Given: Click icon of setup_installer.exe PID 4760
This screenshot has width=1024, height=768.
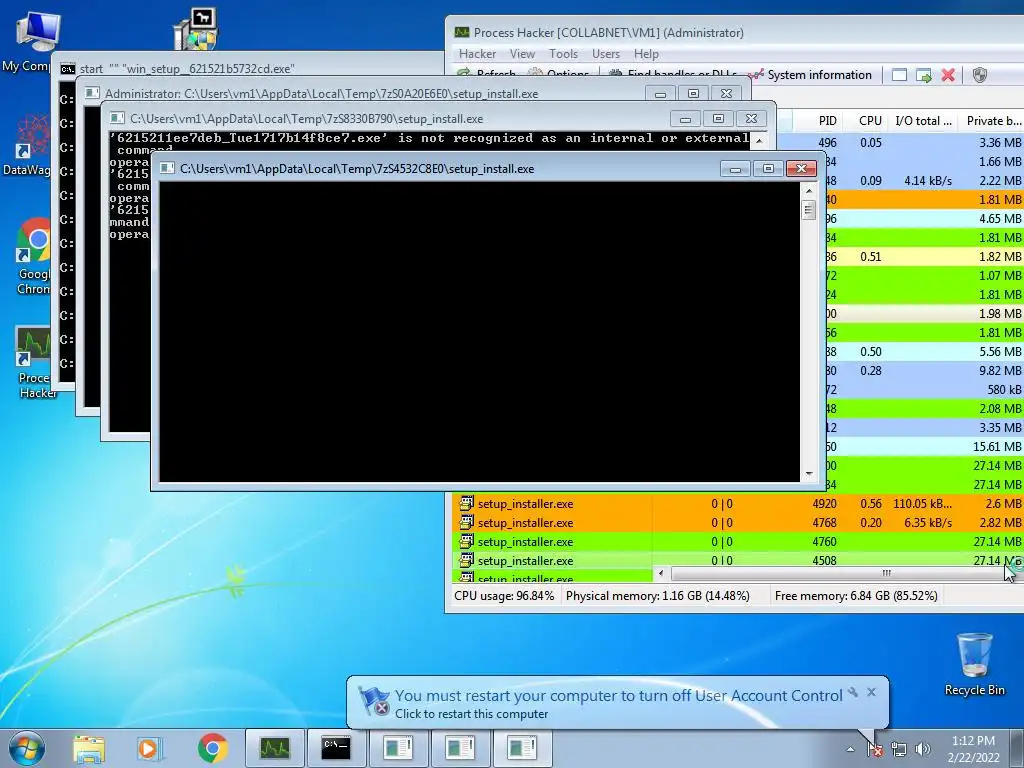Looking at the screenshot, I should pos(466,541).
